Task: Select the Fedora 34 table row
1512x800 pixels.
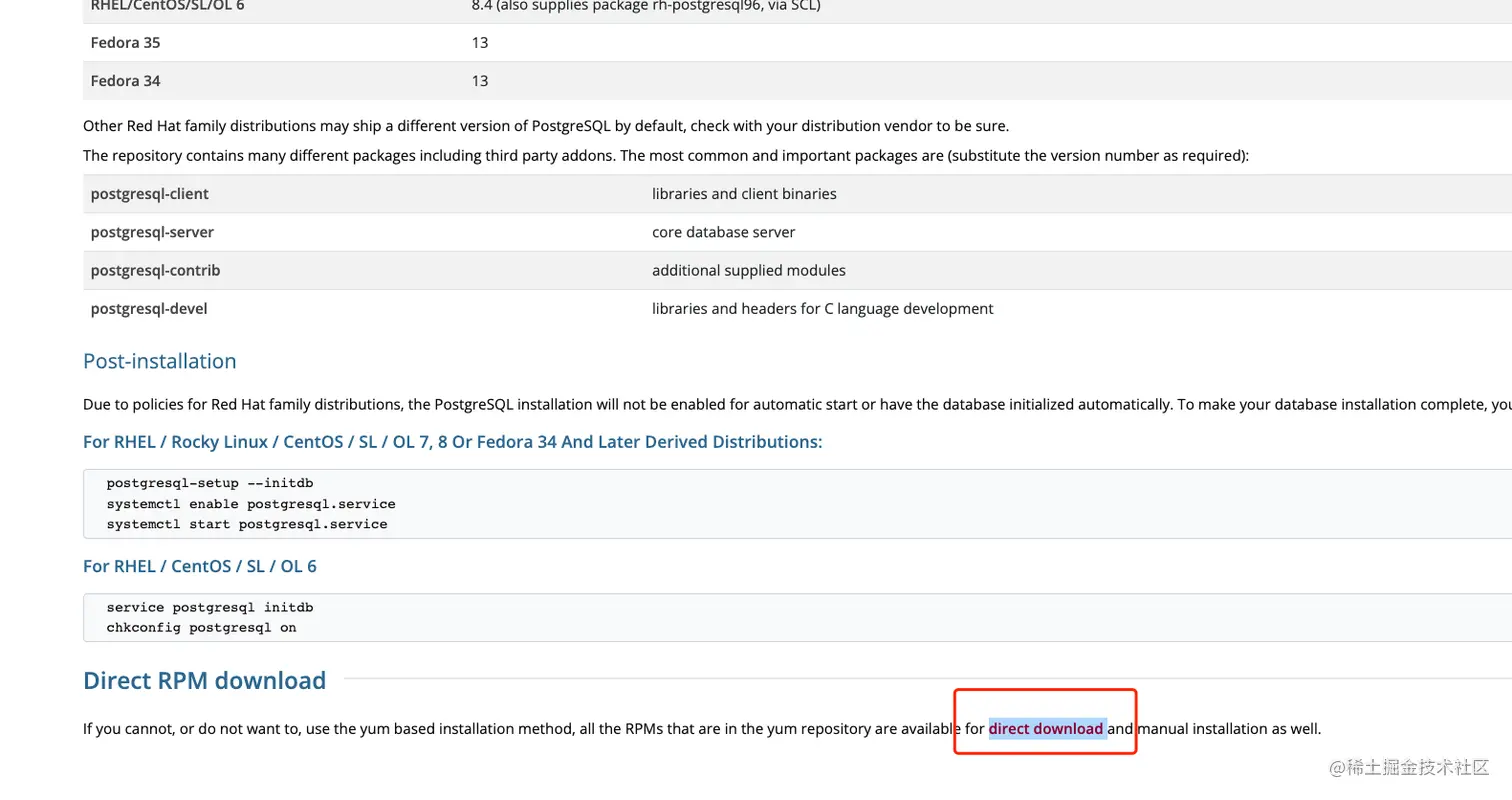Action: click(x=797, y=81)
